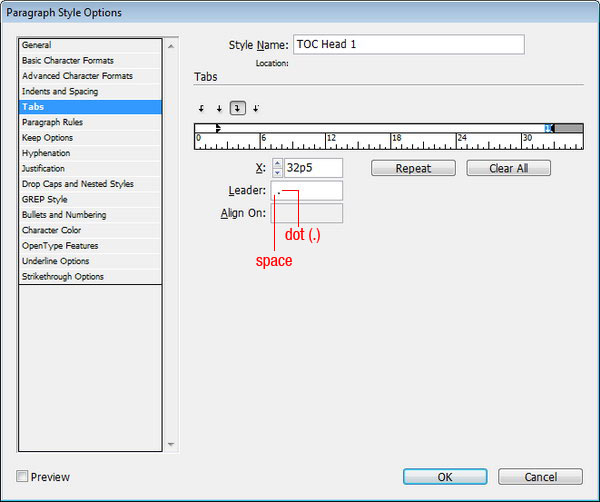Select the Tabs category
600x502 pixels.
[x=90, y=107]
